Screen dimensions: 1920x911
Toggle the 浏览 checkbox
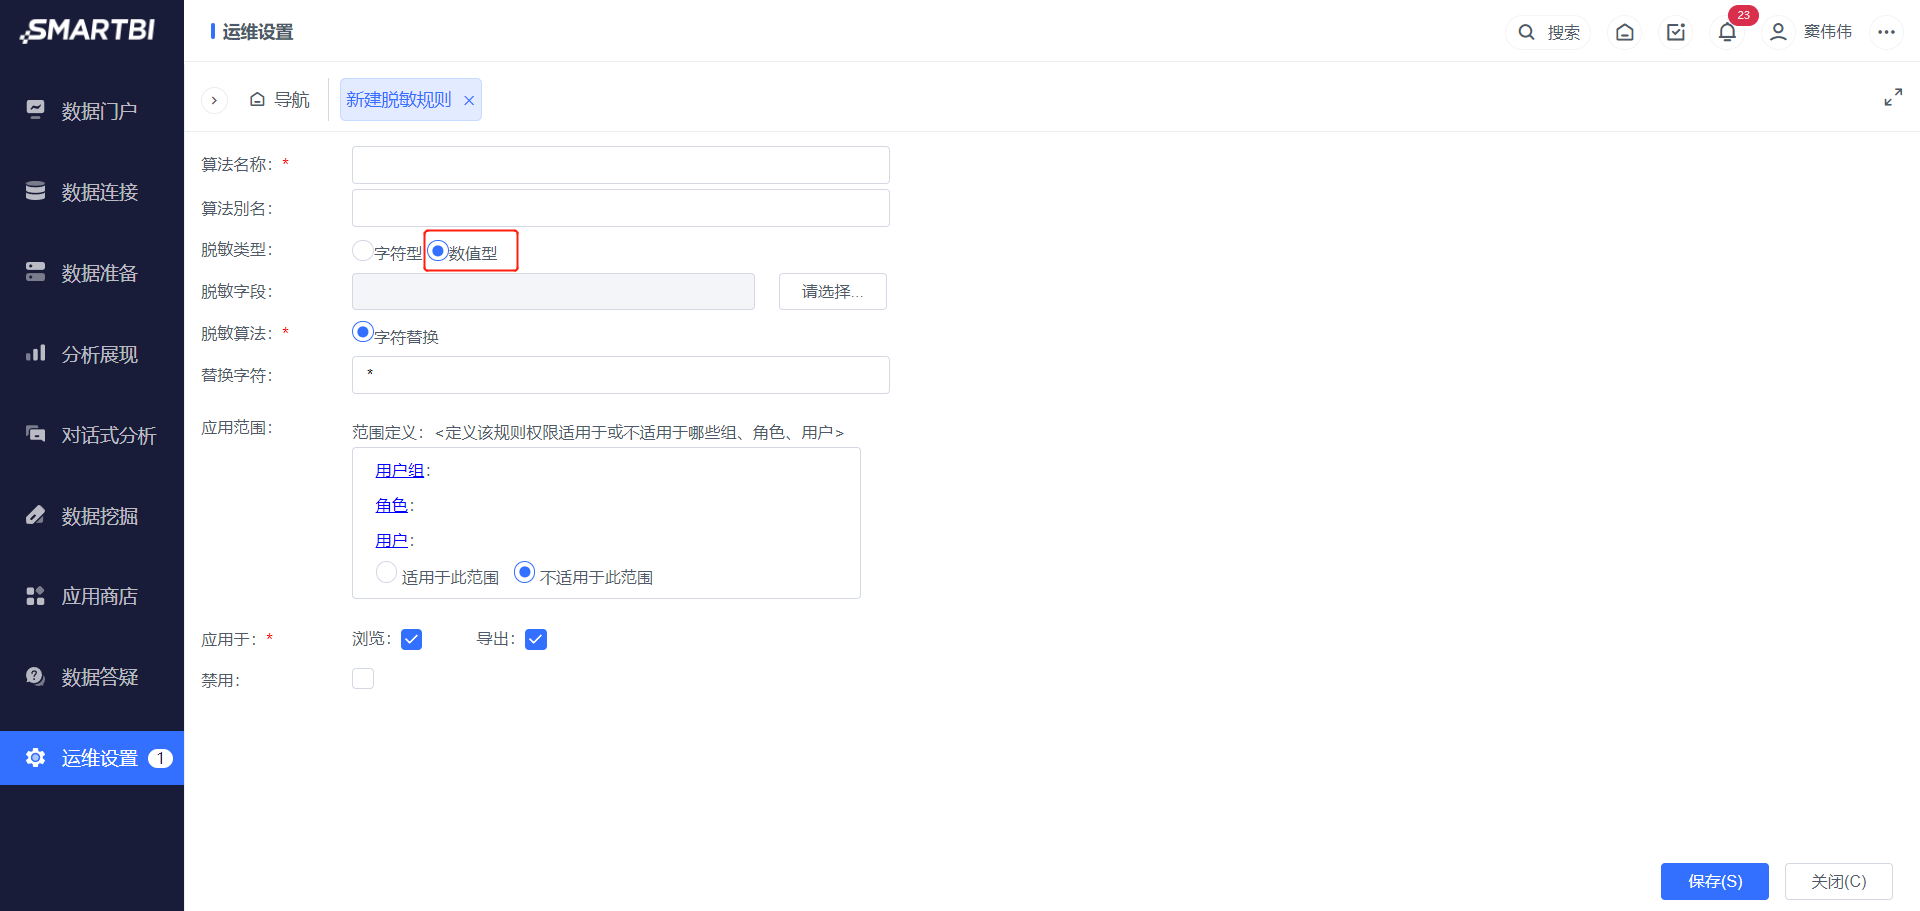[x=411, y=640]
